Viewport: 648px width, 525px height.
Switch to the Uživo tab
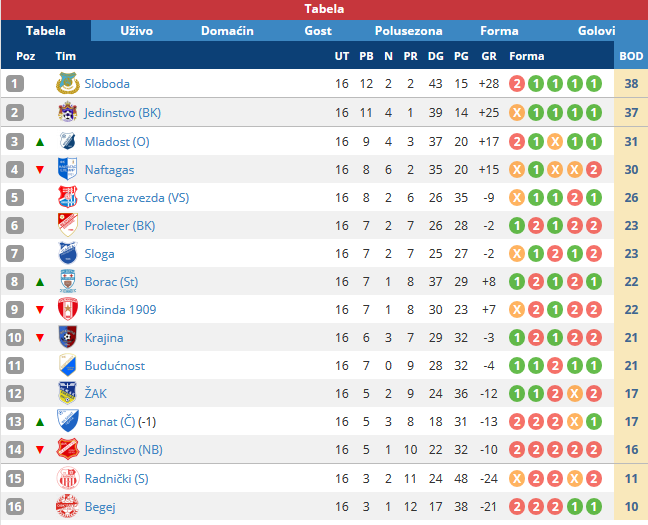(x=136, y=31)
